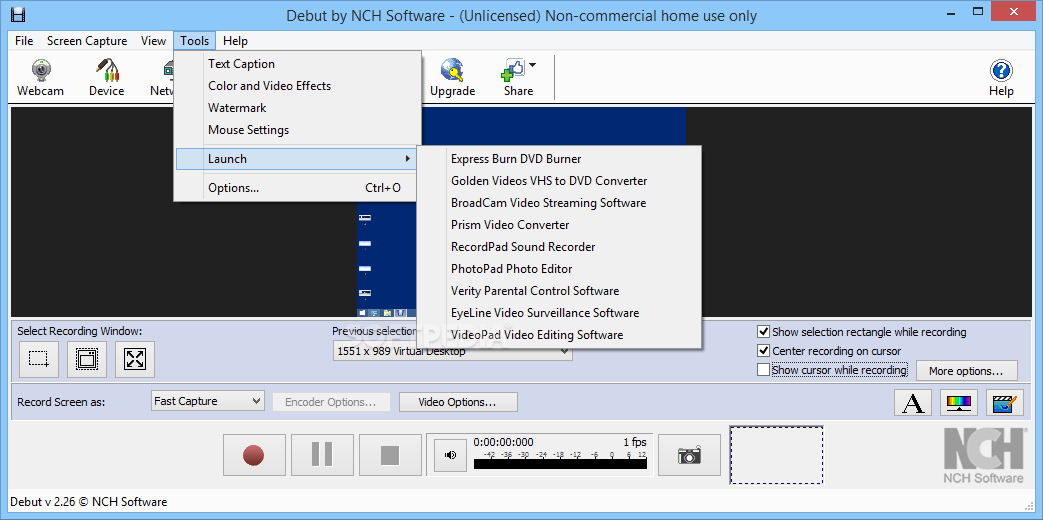Toggle Show selection rectangle while recording

764,331
